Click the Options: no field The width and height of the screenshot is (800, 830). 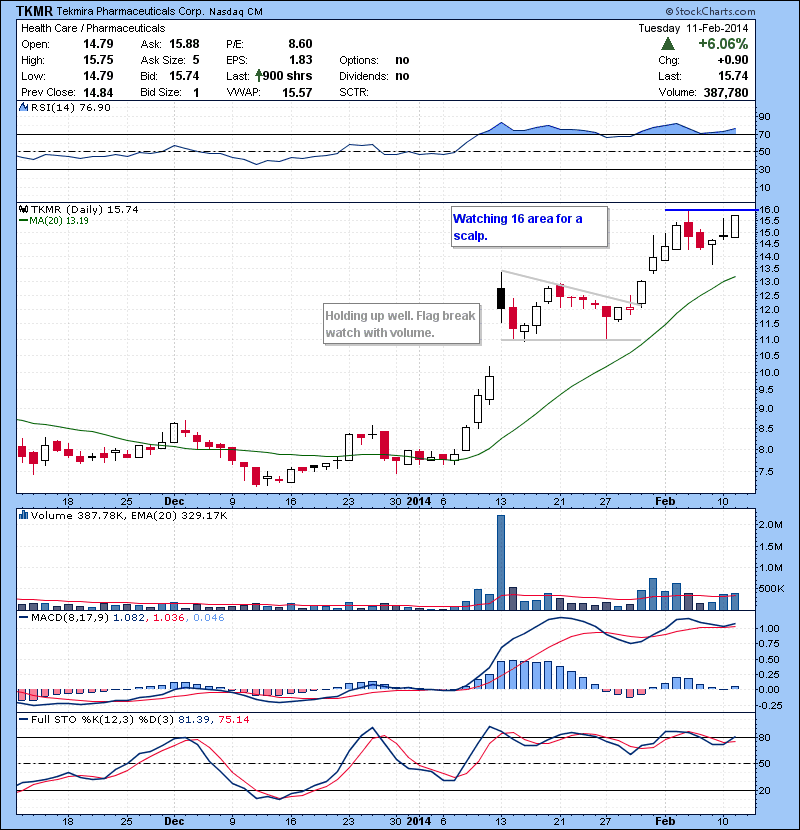[374, 60]
